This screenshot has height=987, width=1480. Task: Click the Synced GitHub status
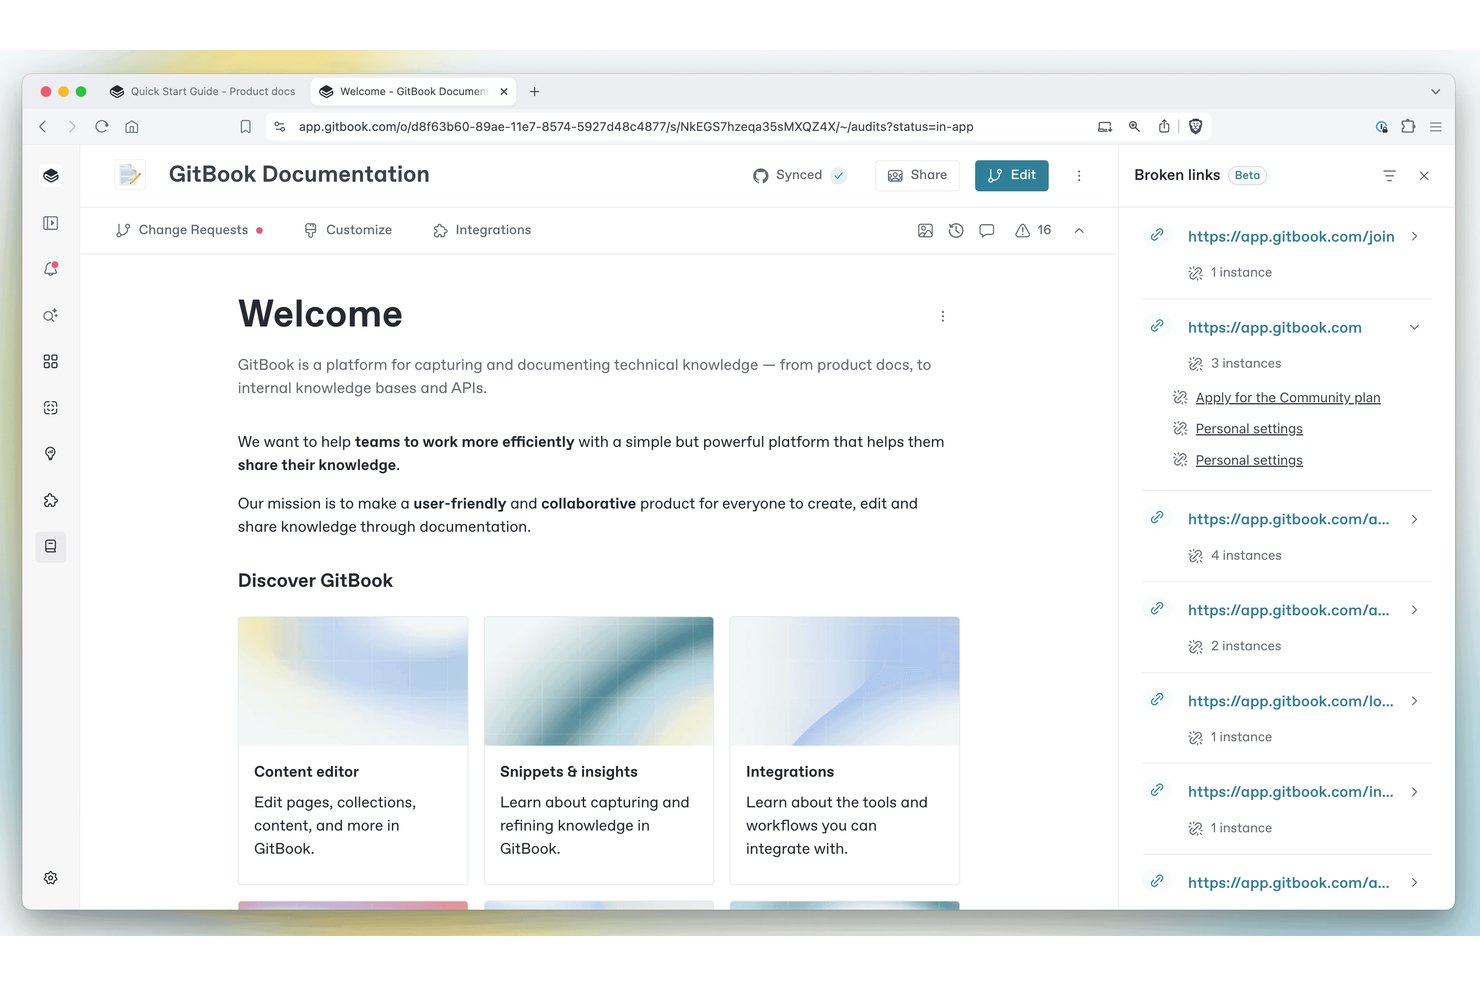(x=799, y=175)
